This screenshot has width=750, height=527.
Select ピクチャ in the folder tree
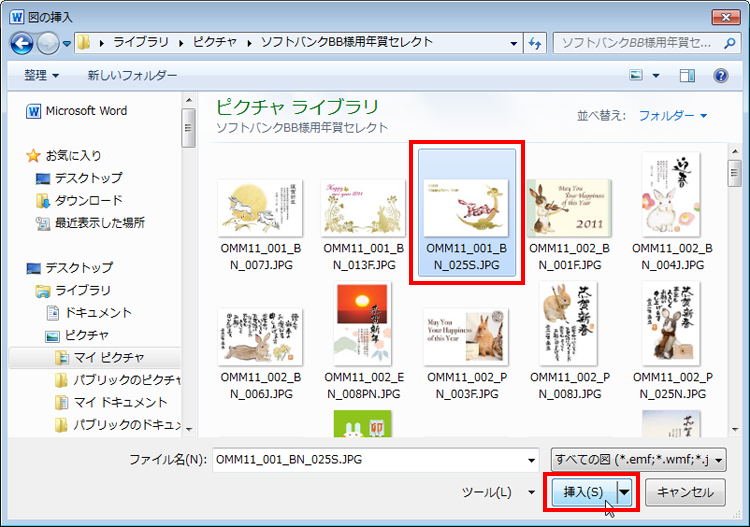77,335
